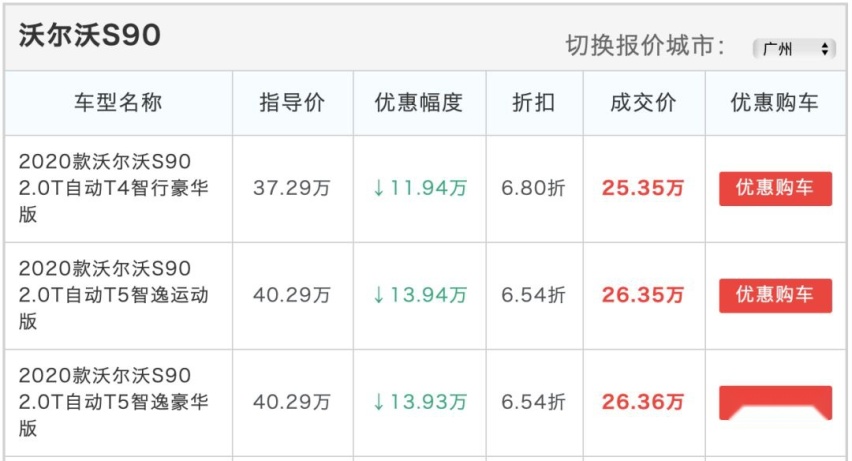Click discount amount ↓13.93万
852x461 pixels.
[419, 402]
